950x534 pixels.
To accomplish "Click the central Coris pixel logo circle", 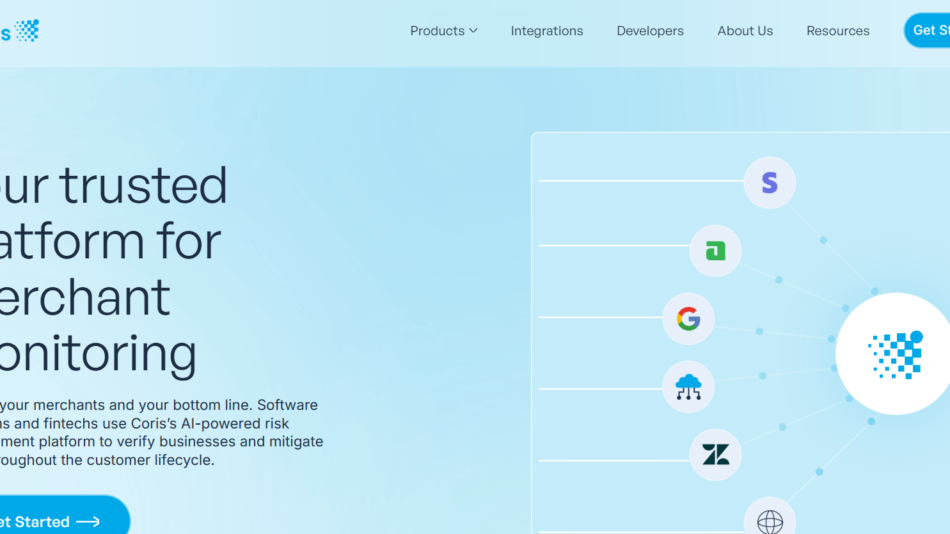I will 894,354.
